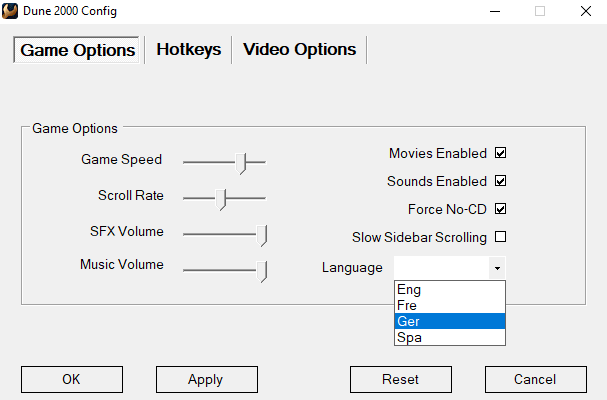The height and width of the screenshot is (400, 607).
Task: Select Eng from the language list
Action: [449, 290]
